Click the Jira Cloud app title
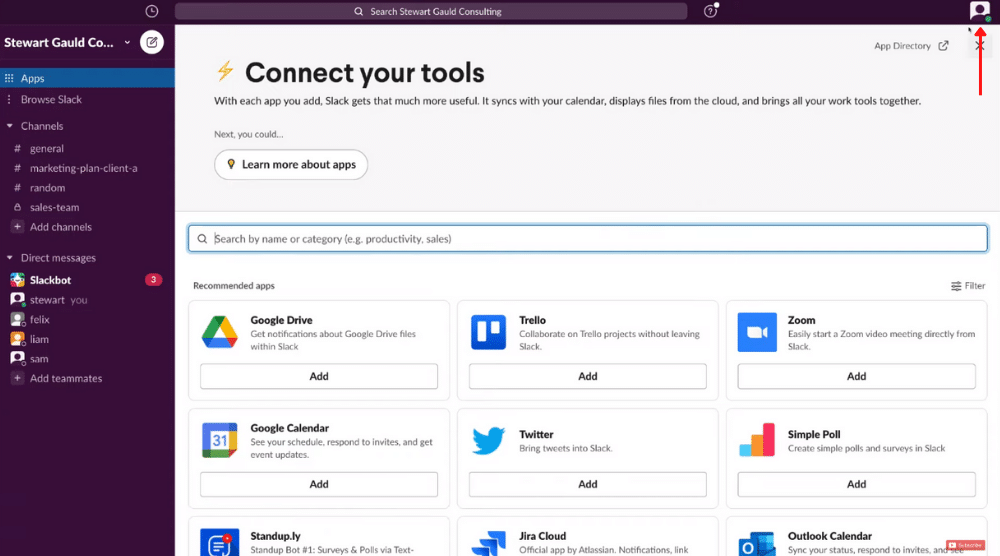The height and width of the screenshot is (556, 1000). point(543,536)
